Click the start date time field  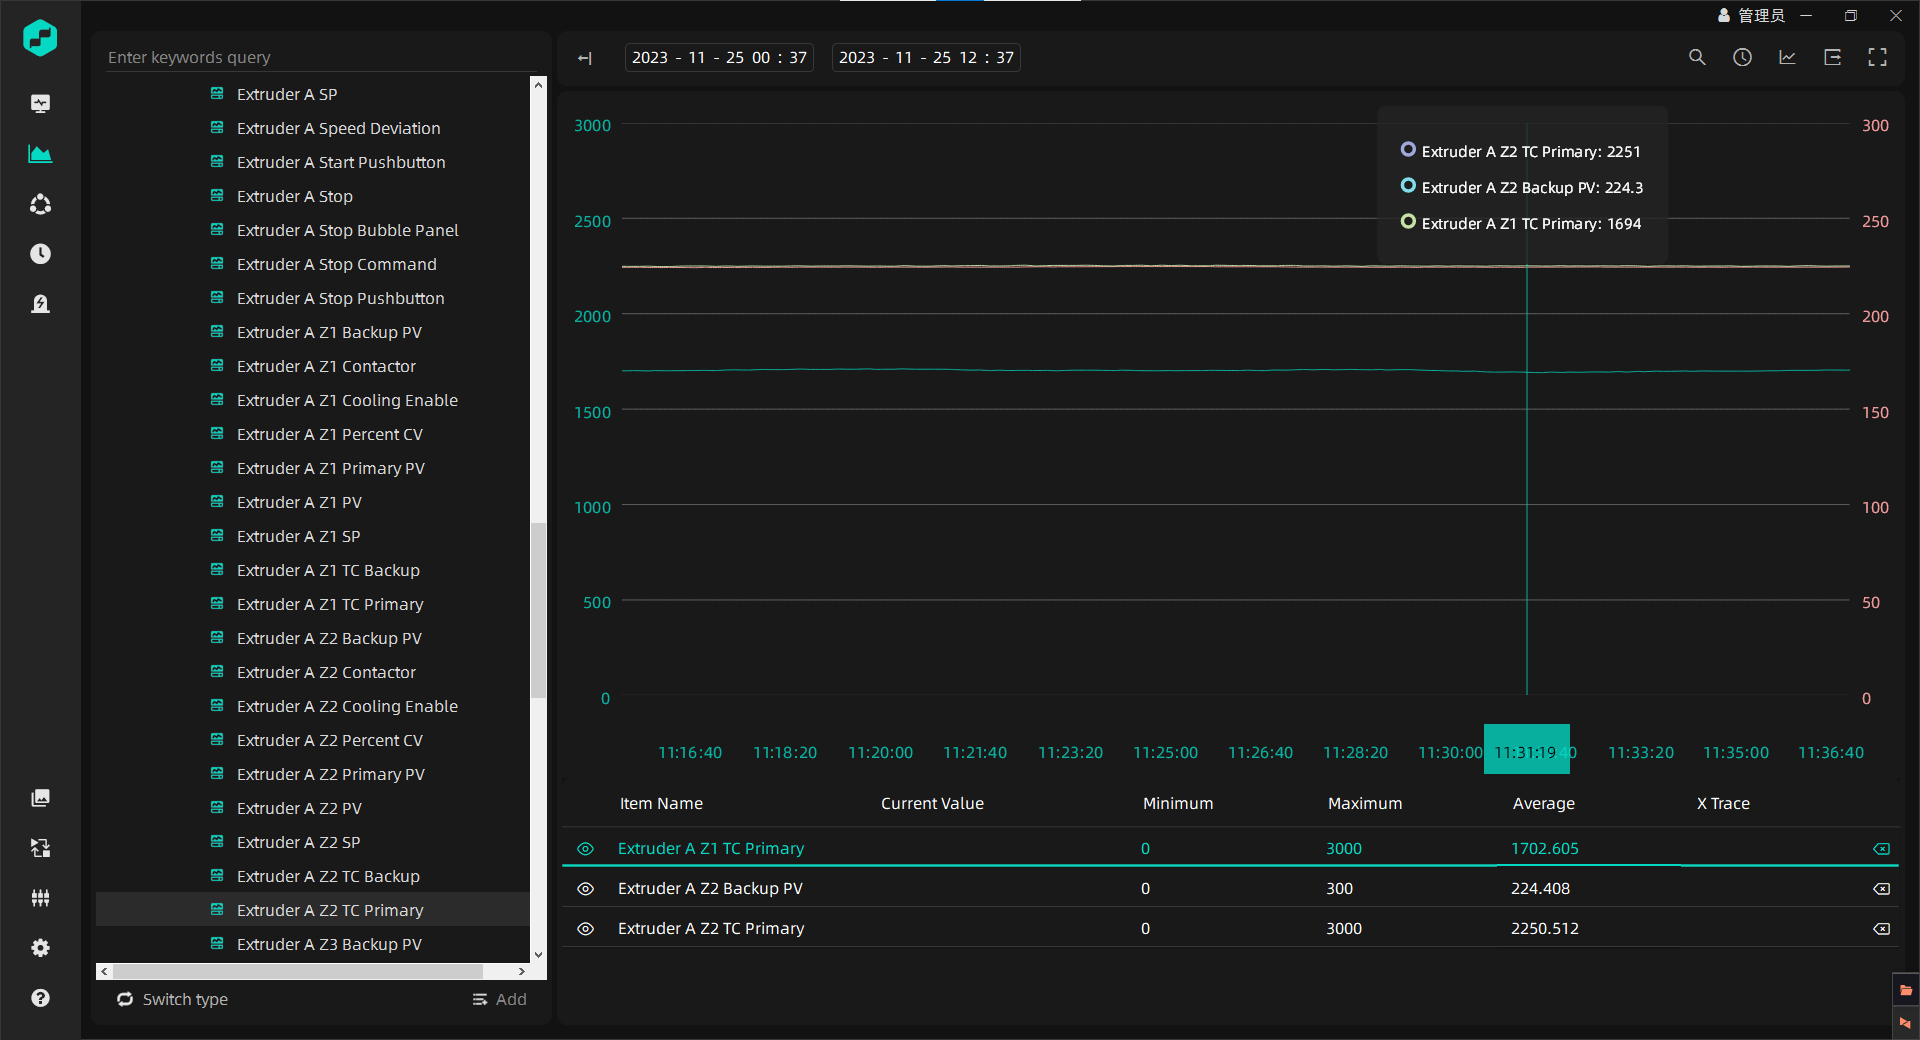[719, 58]
